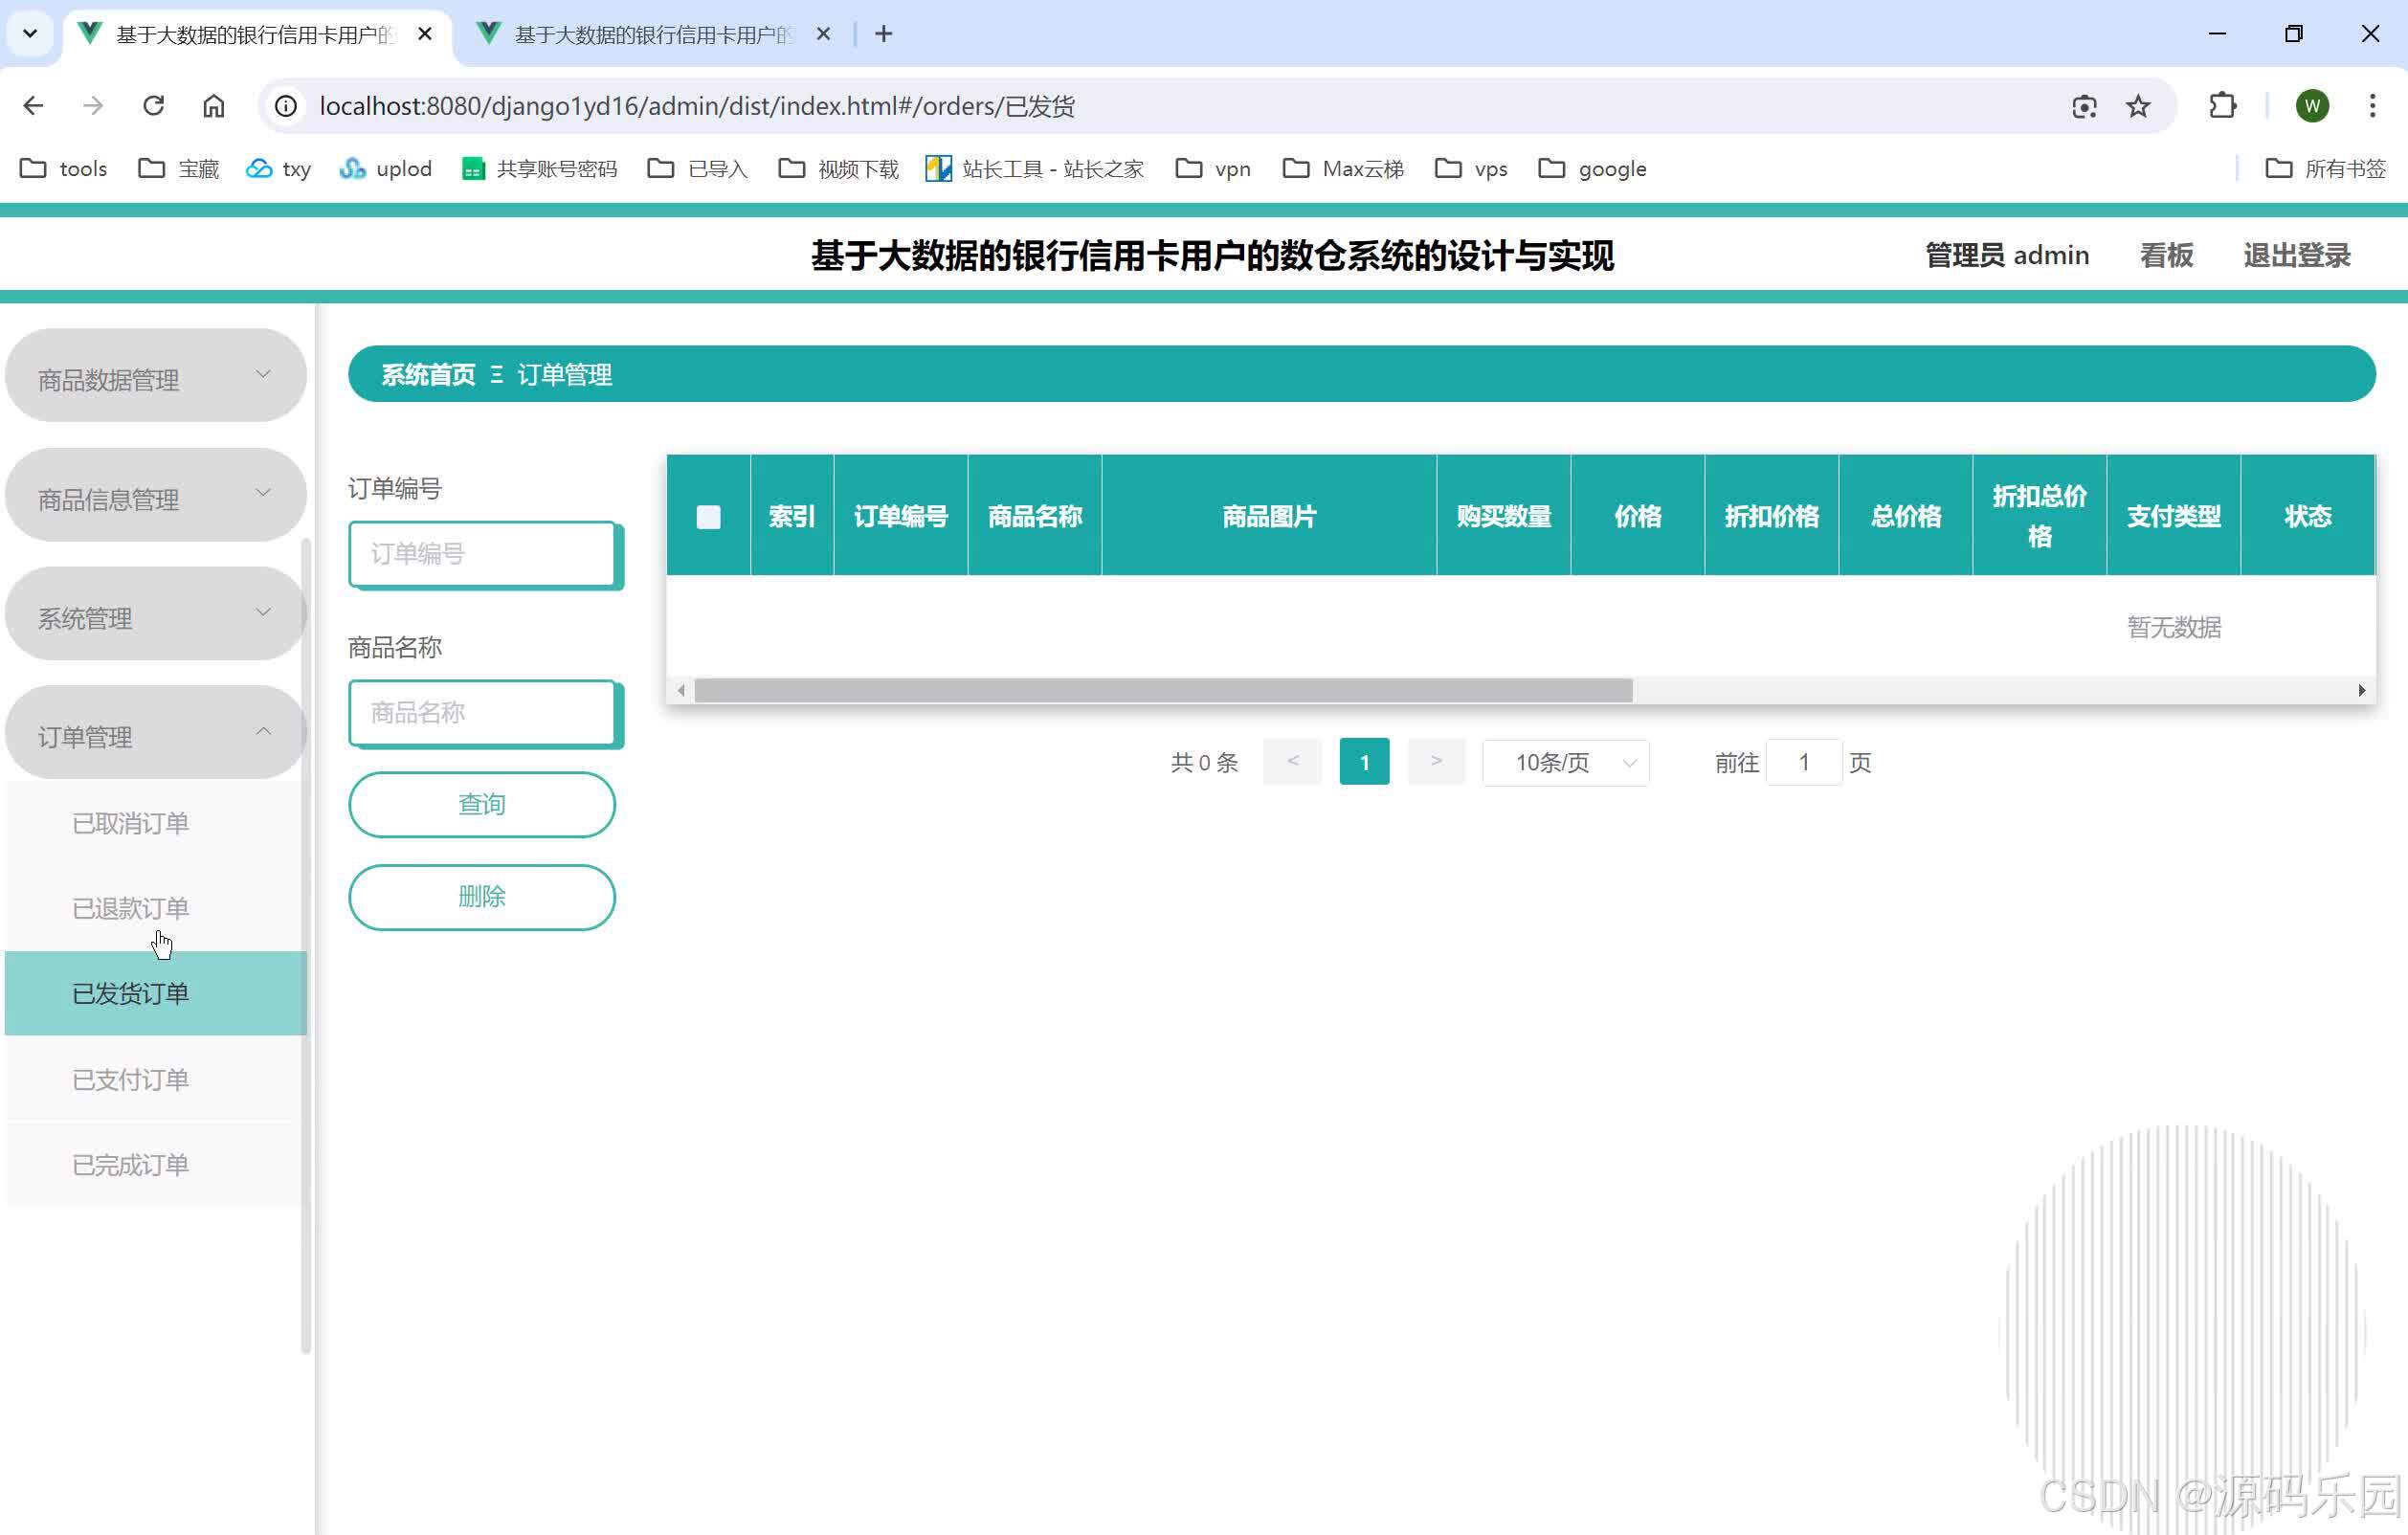The image size is (2408, 1535).
Task: Bookmark this page with the star icon
Action: [x=2138, y=105]
